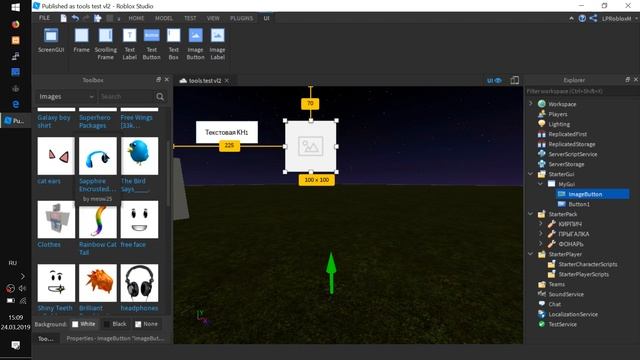The image size is (640, 360).
Task: Open the LPRobloxM account dropdown
Action: tap(620, 18)
